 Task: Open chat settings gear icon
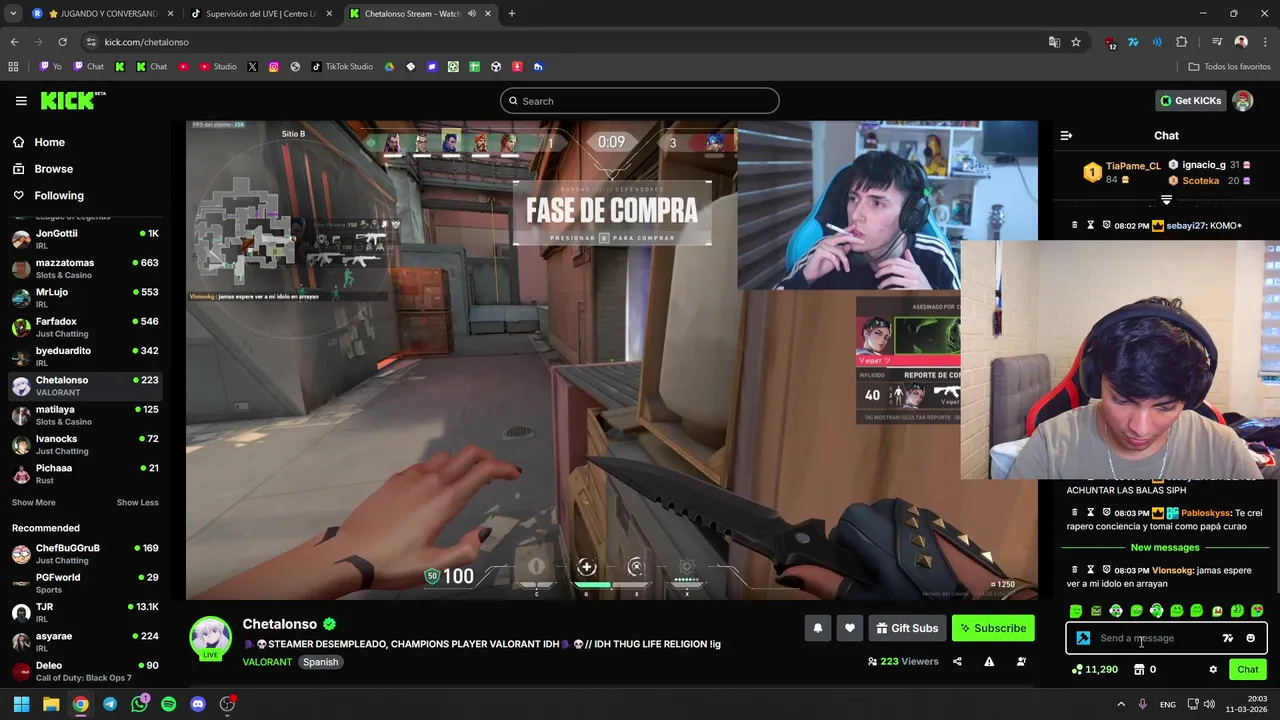tap(1213, 669)
